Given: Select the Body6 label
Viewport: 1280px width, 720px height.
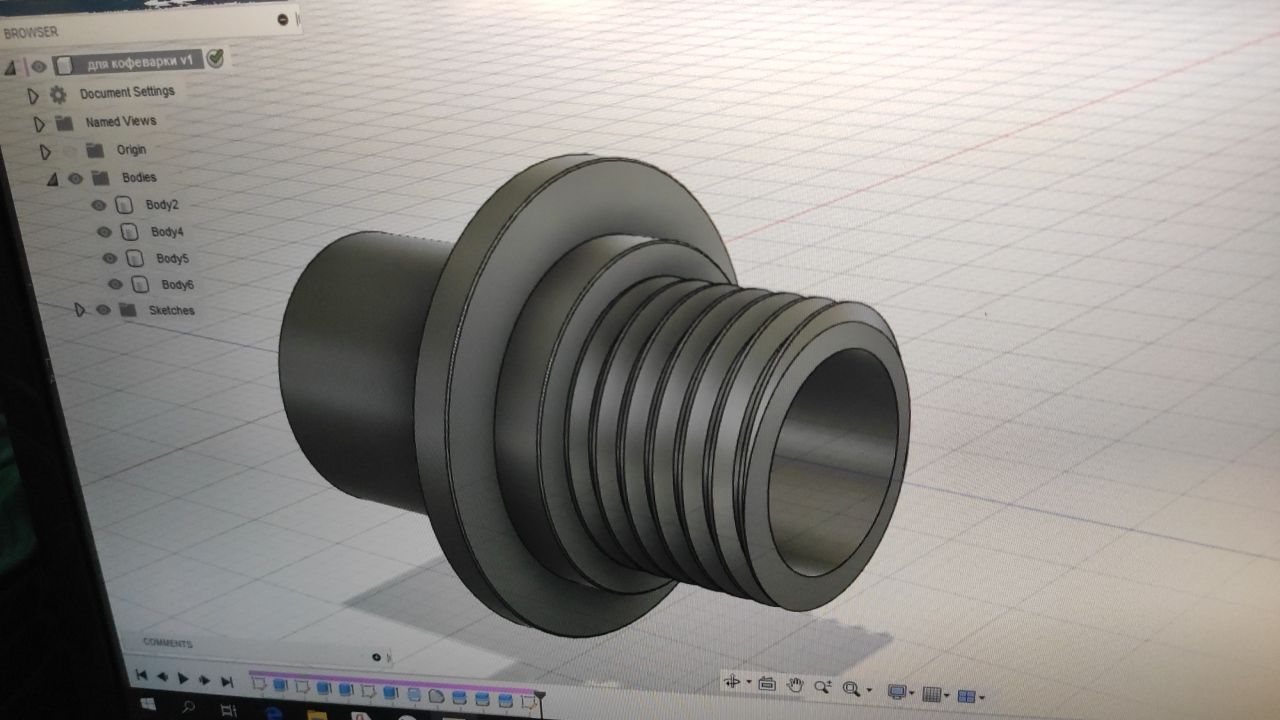Looking at the screenshot, I should pos(178,285).
